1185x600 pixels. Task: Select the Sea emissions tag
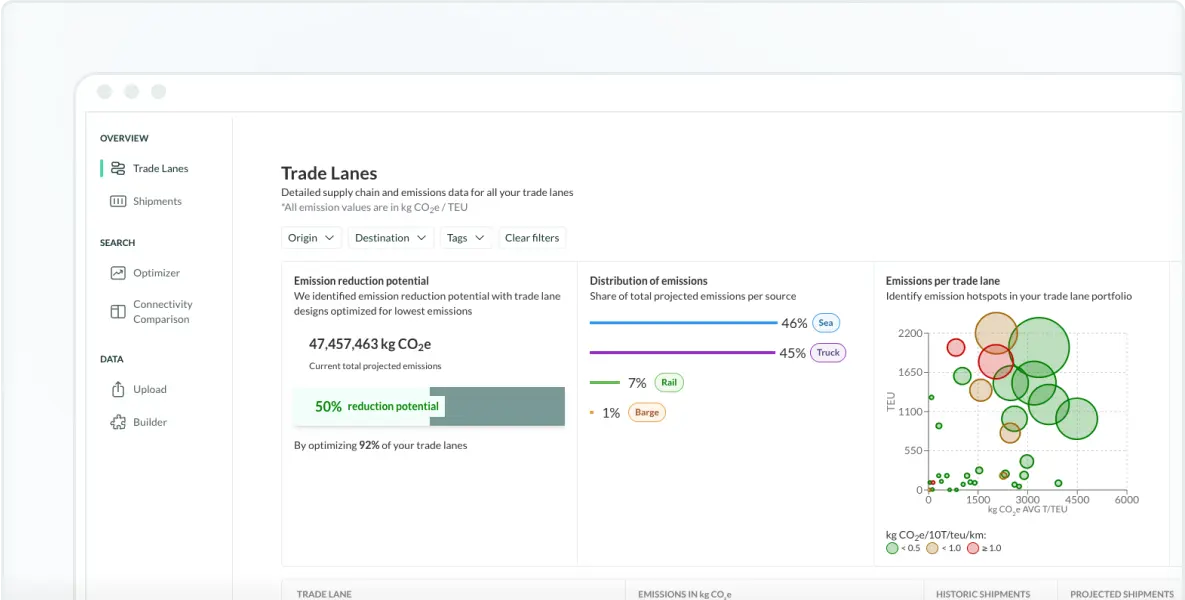825,323
